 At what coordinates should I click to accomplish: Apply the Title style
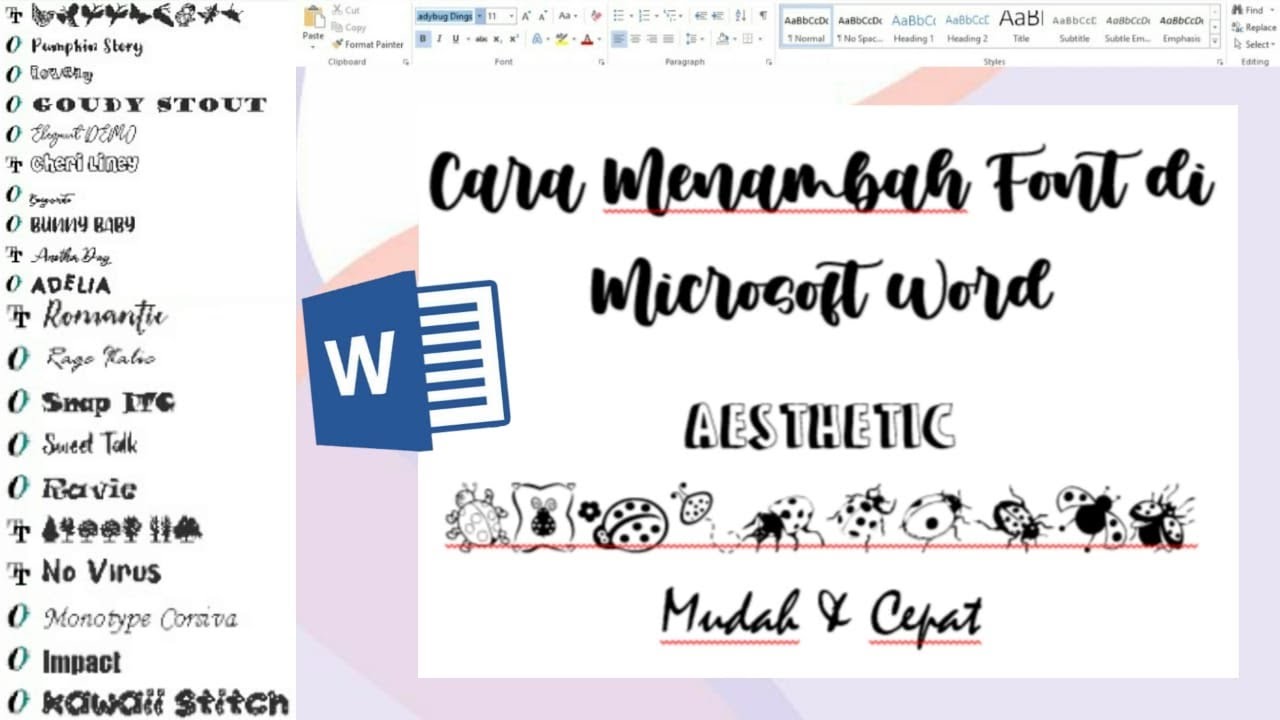(x=1021, y=26)
